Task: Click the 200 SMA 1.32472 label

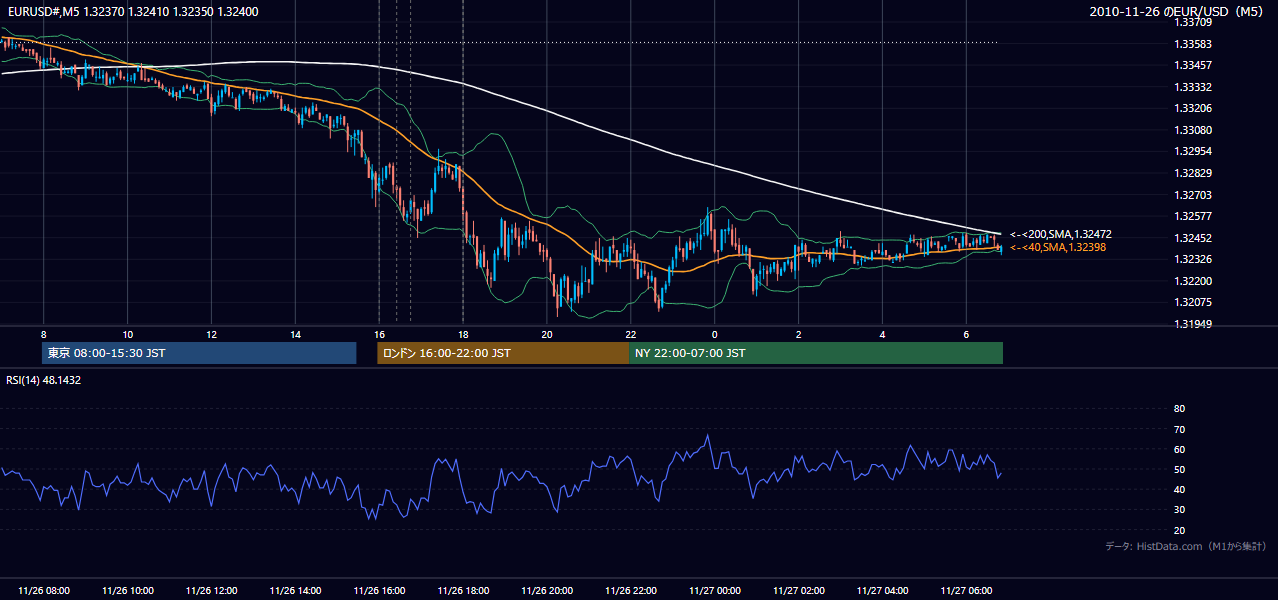Action: [1061, 234]
